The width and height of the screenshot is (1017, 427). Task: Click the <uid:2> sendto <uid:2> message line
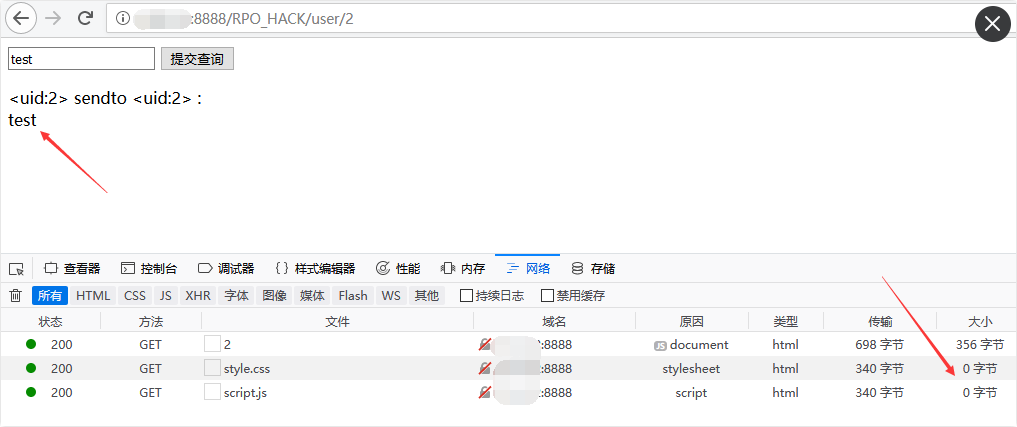(105, 99)
